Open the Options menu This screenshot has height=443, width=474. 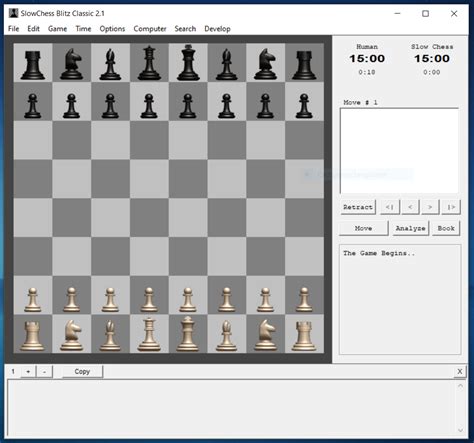tap(112, 29)
